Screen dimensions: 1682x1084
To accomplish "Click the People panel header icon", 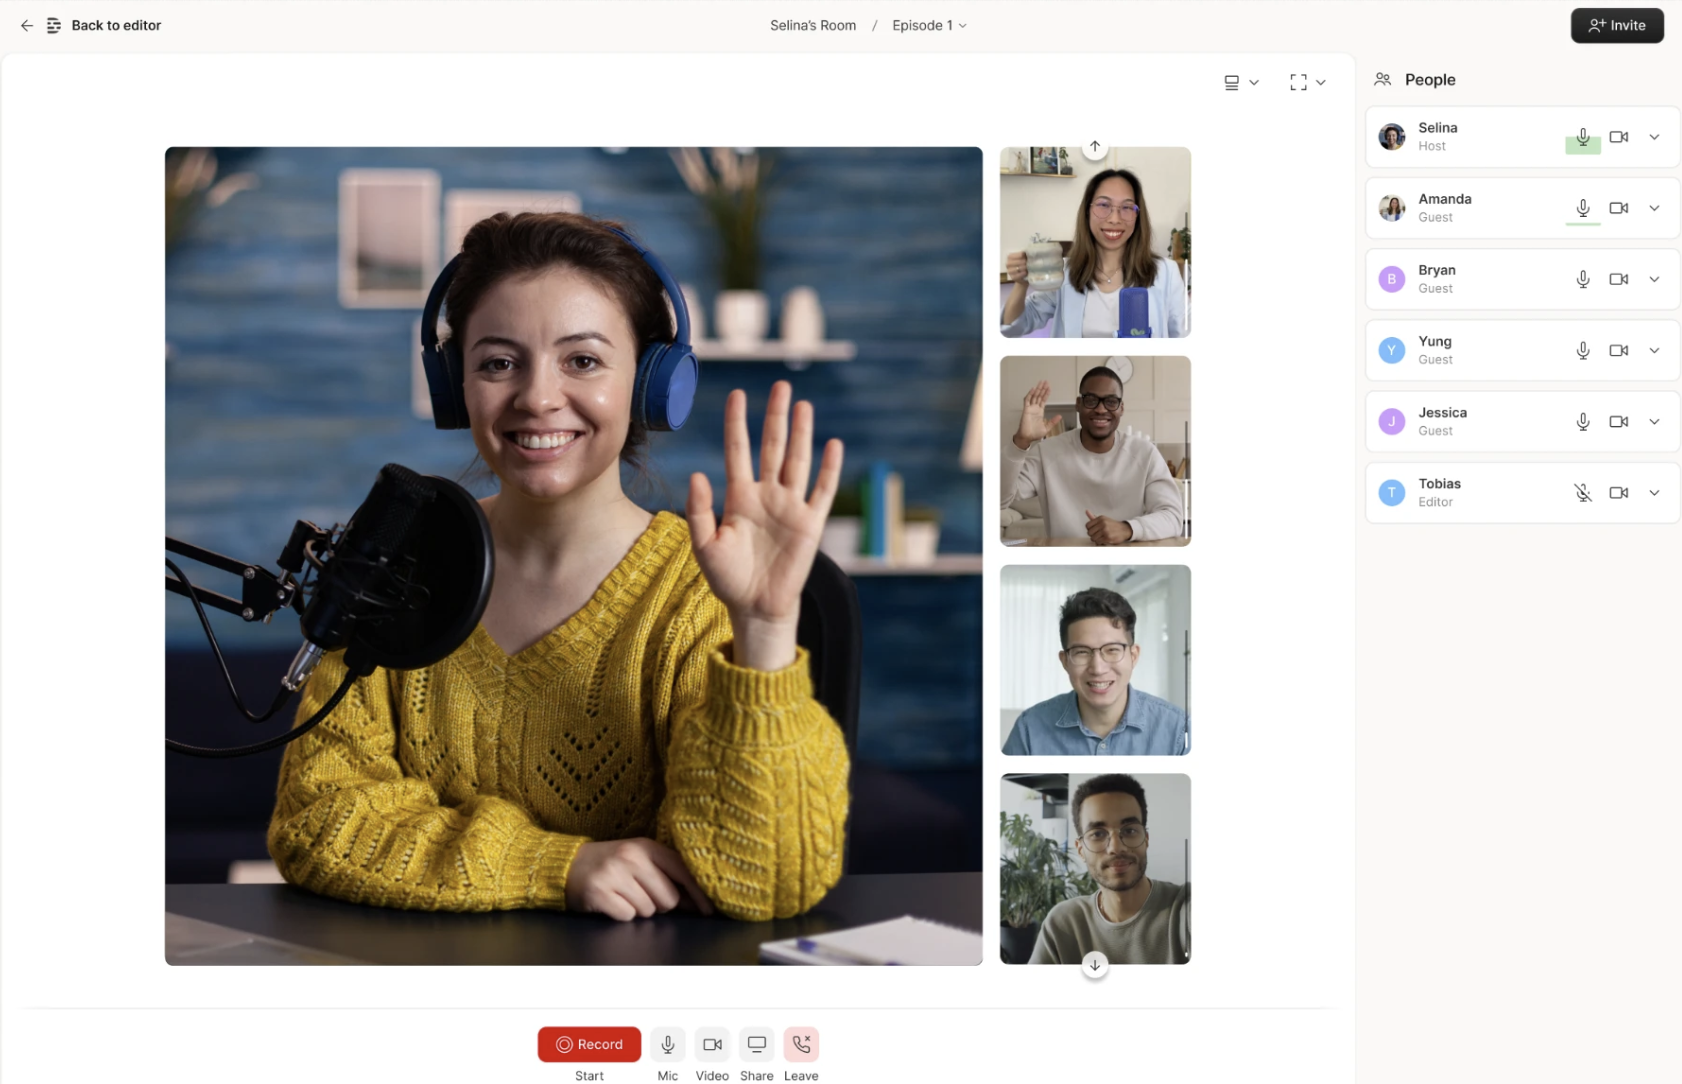I will tap(1382, 79).
